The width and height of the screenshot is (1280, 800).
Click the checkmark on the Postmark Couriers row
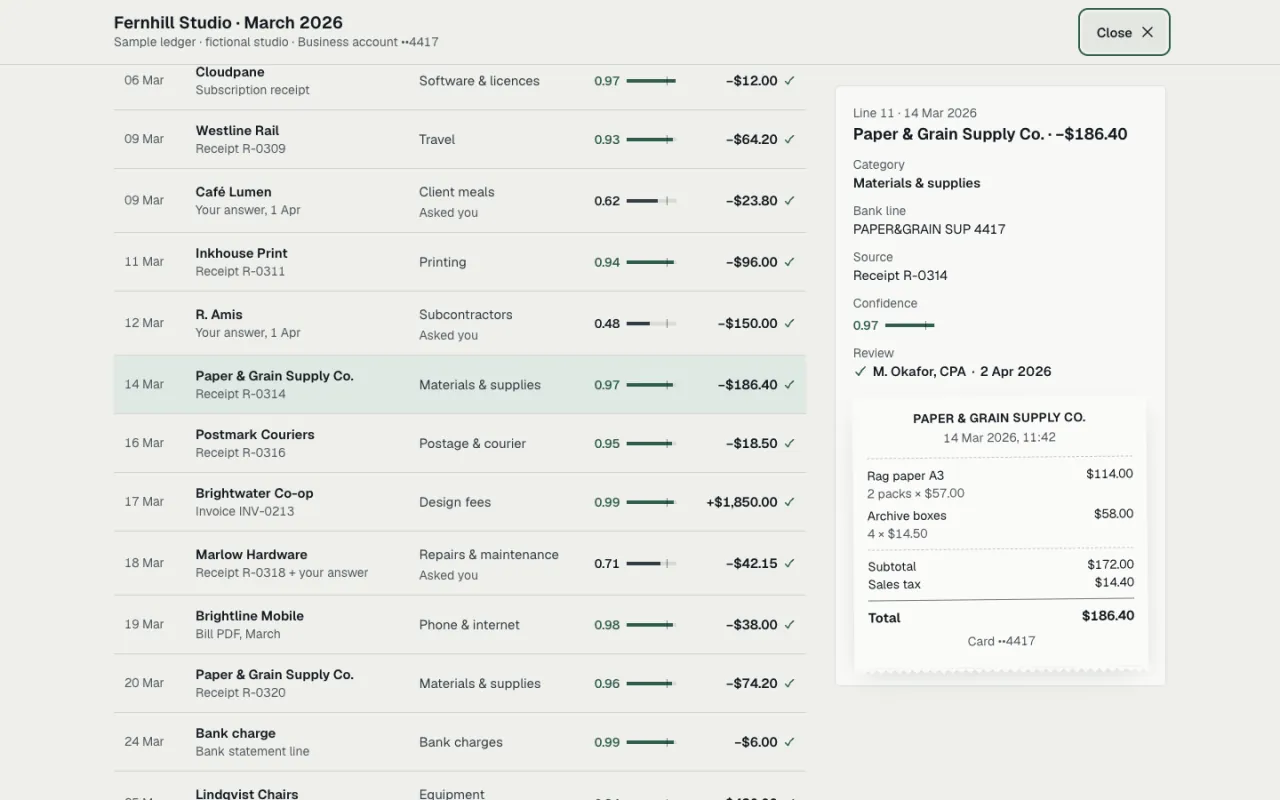pyautogui.click(x=790, y=444)
